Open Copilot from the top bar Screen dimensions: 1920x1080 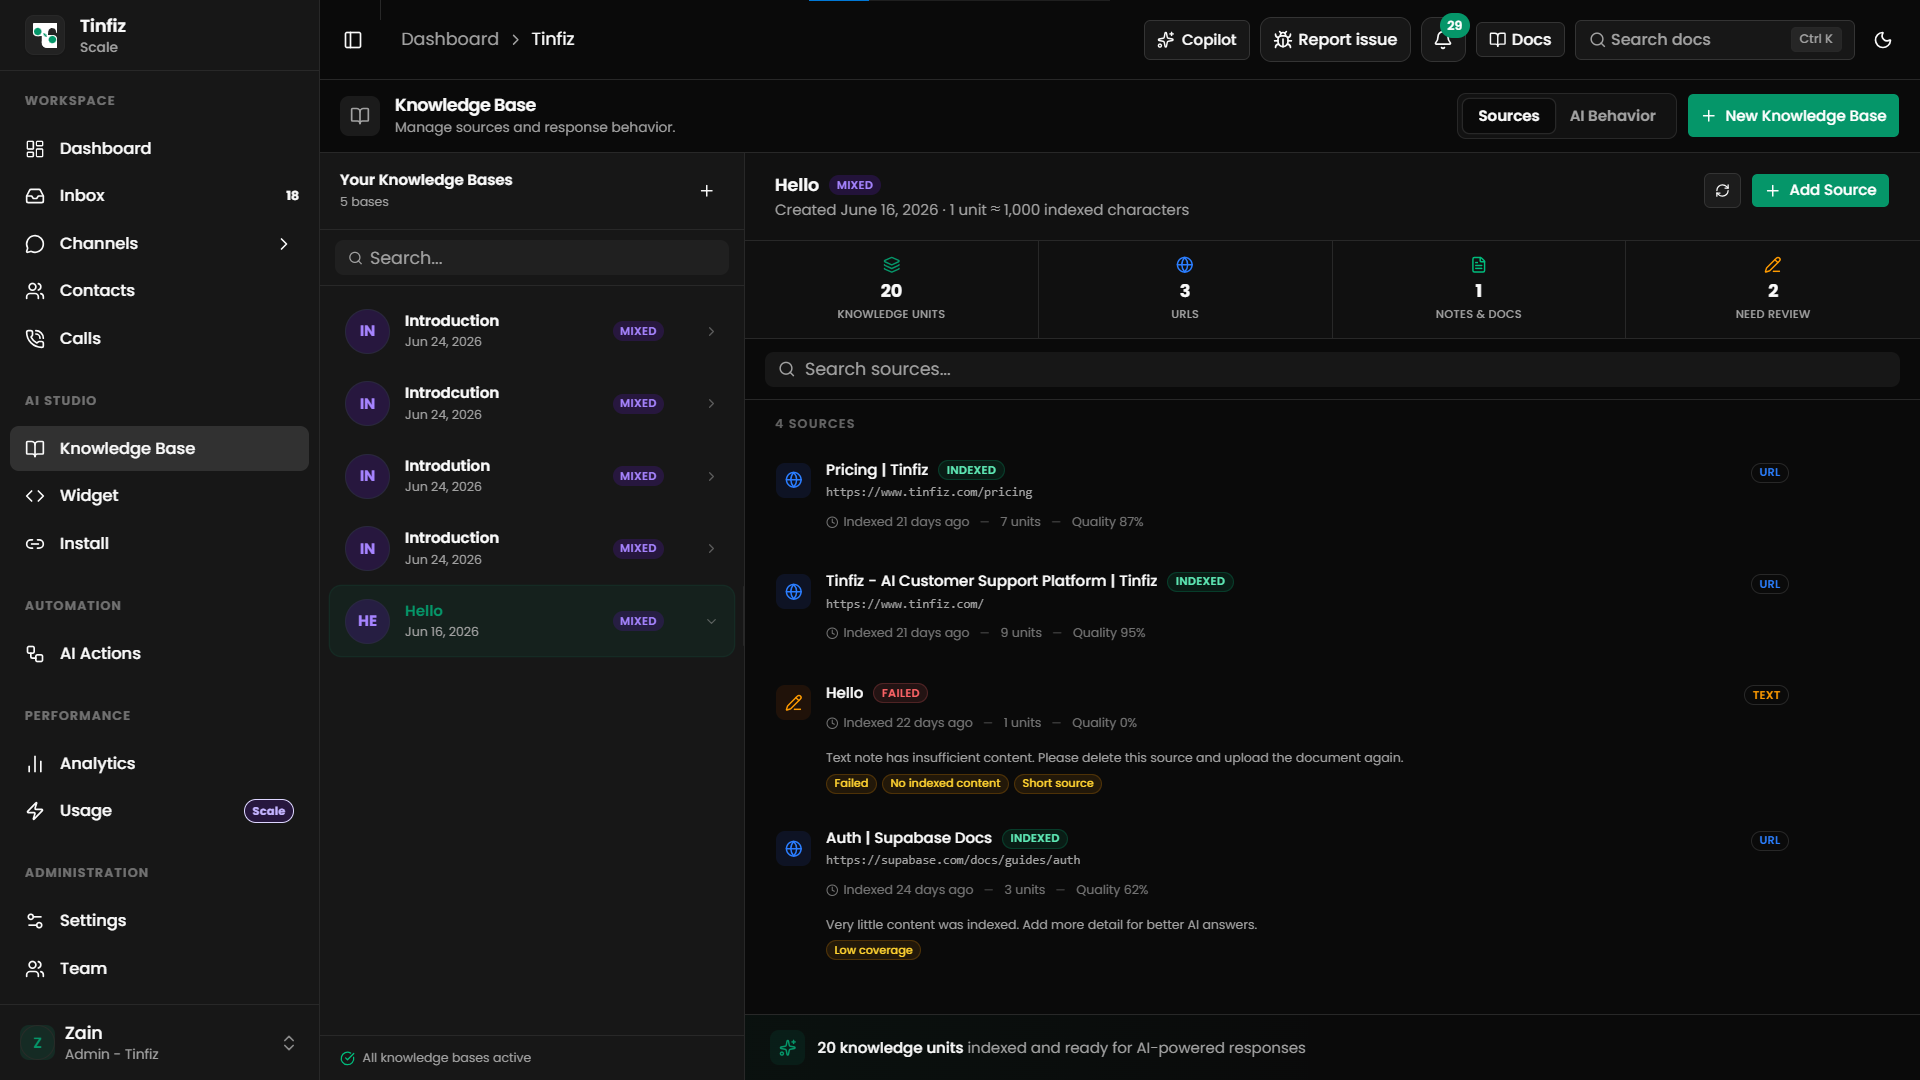(1197, 40)
